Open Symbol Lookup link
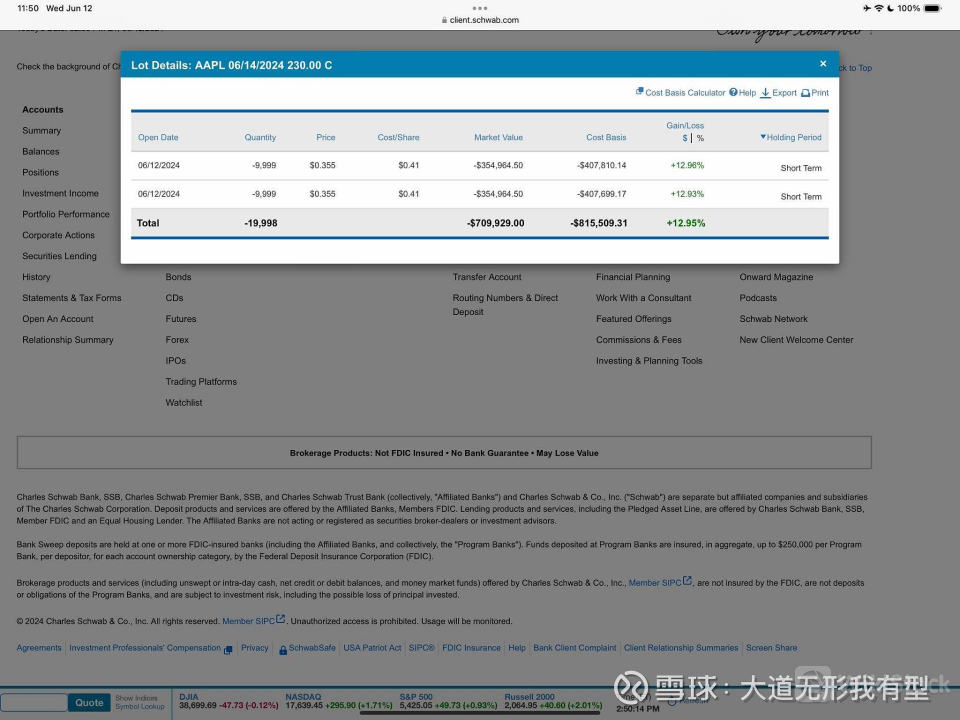 click(x=139, y=707)
